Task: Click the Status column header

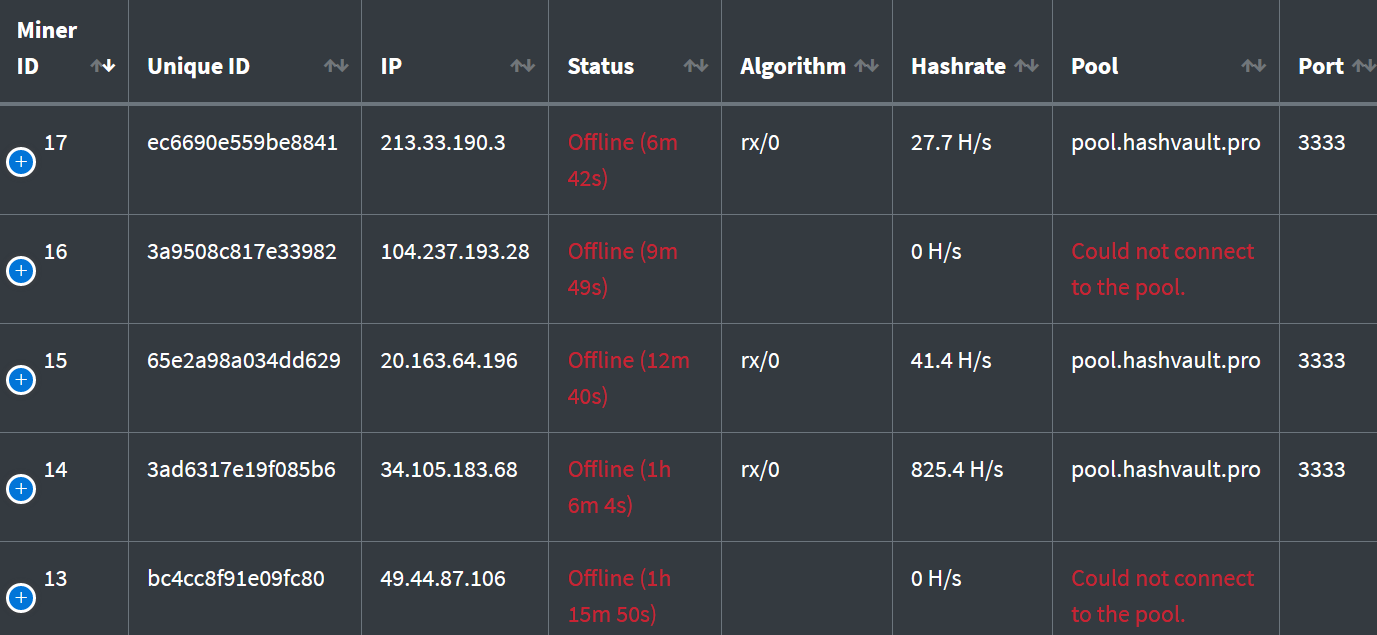Action: coord(600,66)
